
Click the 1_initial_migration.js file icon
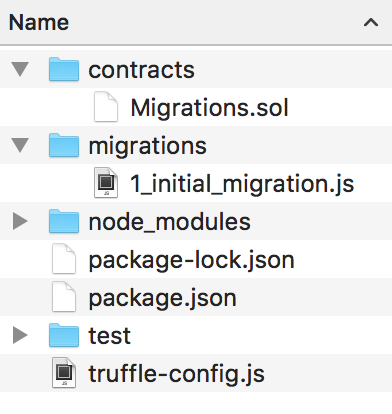click(106, 183)
